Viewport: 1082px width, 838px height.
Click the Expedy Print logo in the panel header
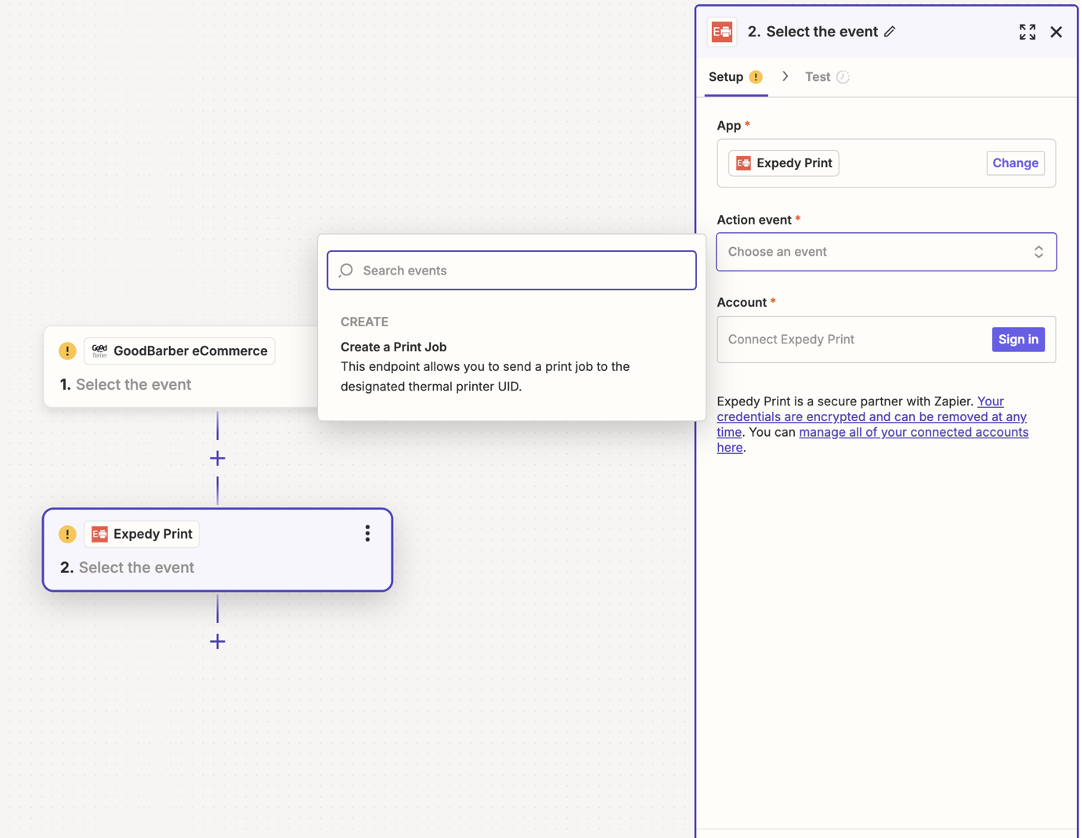tap(722, 32)
